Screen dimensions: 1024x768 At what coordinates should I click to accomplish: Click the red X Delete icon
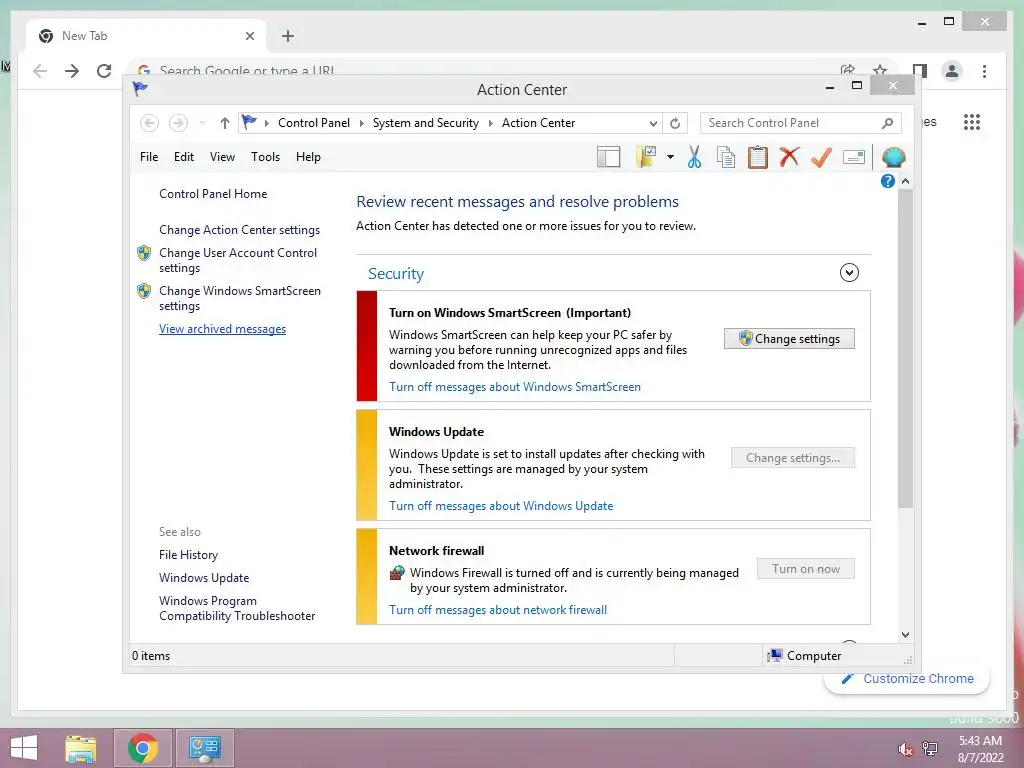[789, 157]
